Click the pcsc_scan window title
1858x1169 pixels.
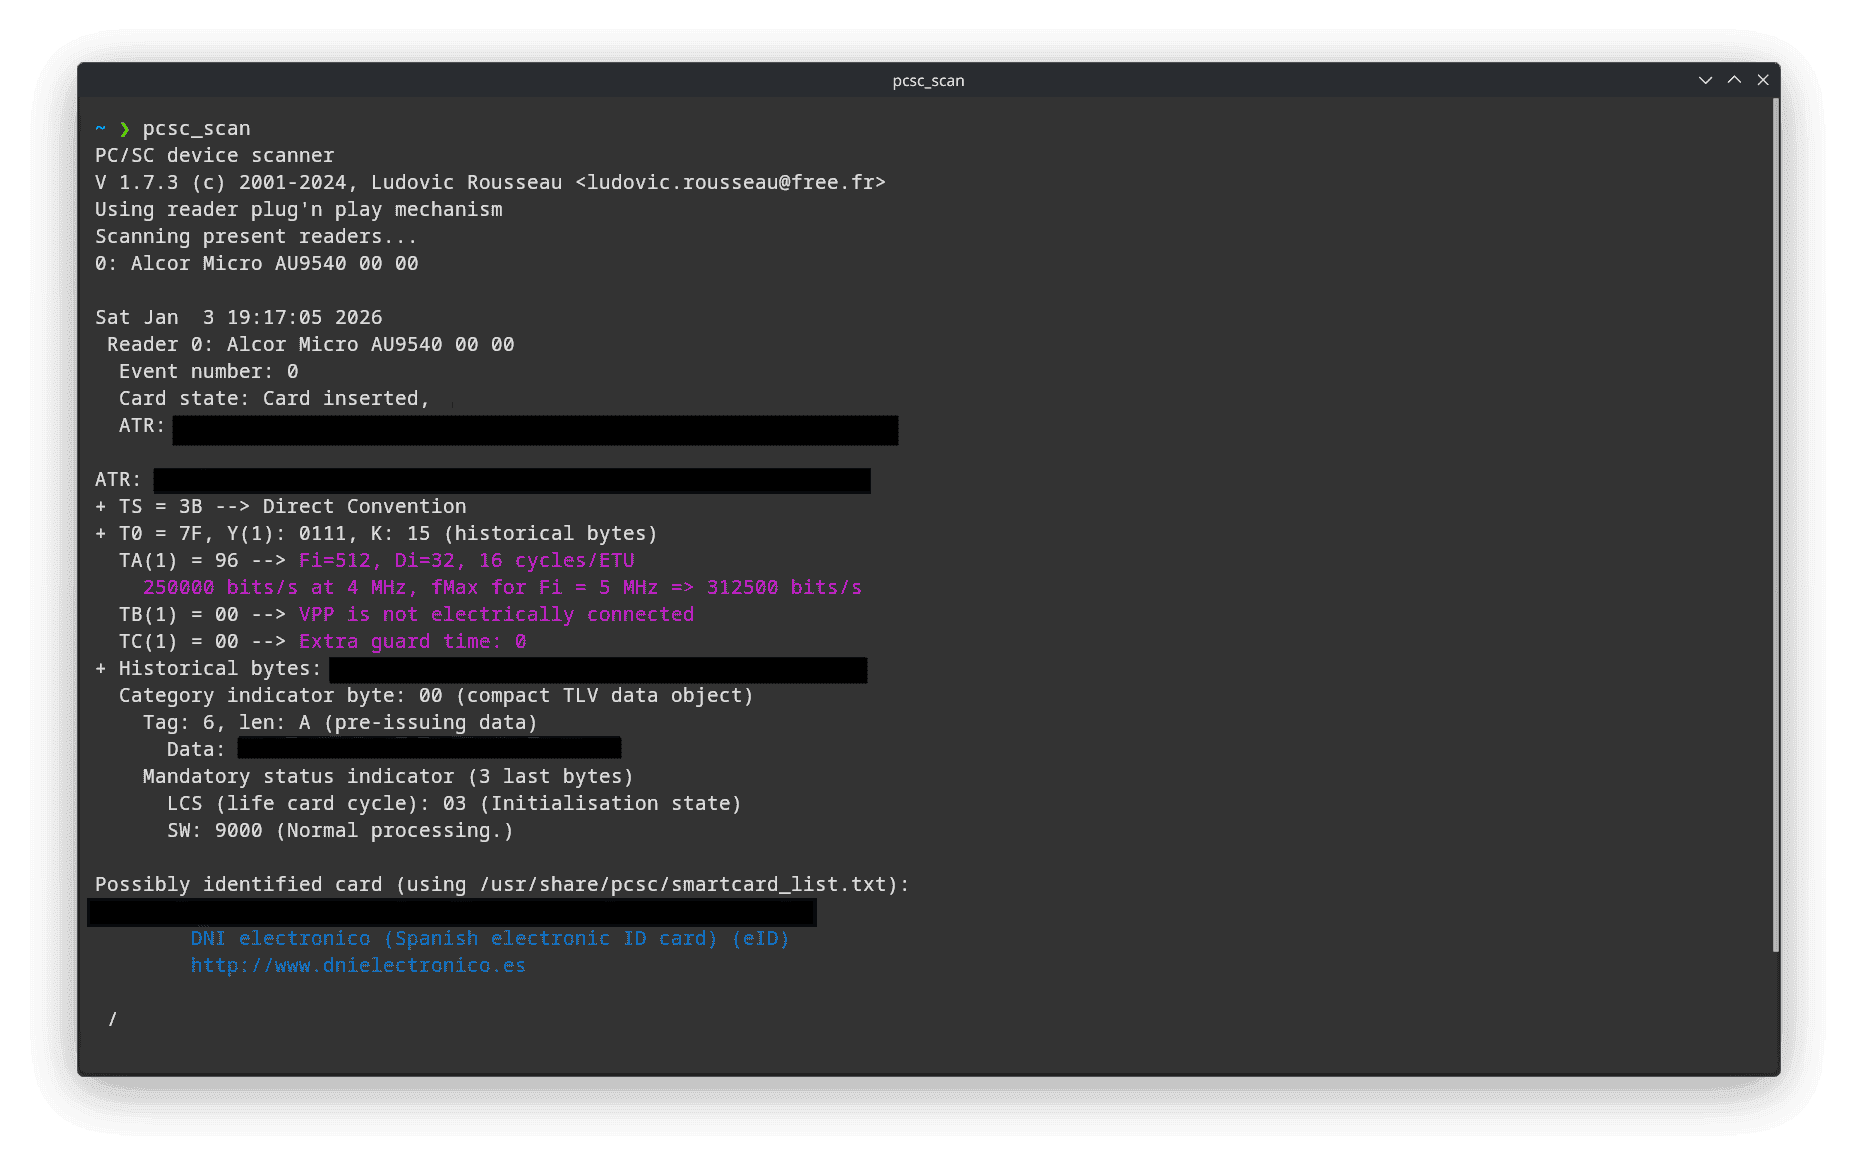click(x=928, y=80)
